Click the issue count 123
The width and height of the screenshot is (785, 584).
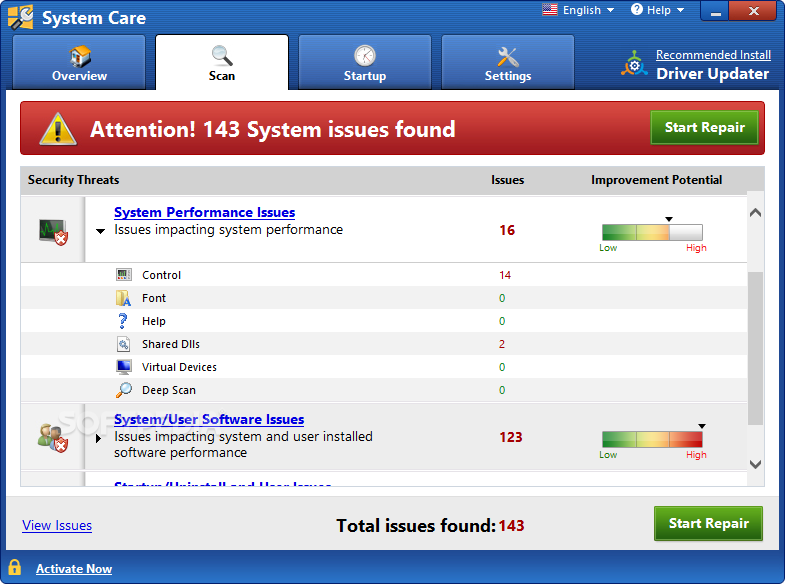point(511,437)
